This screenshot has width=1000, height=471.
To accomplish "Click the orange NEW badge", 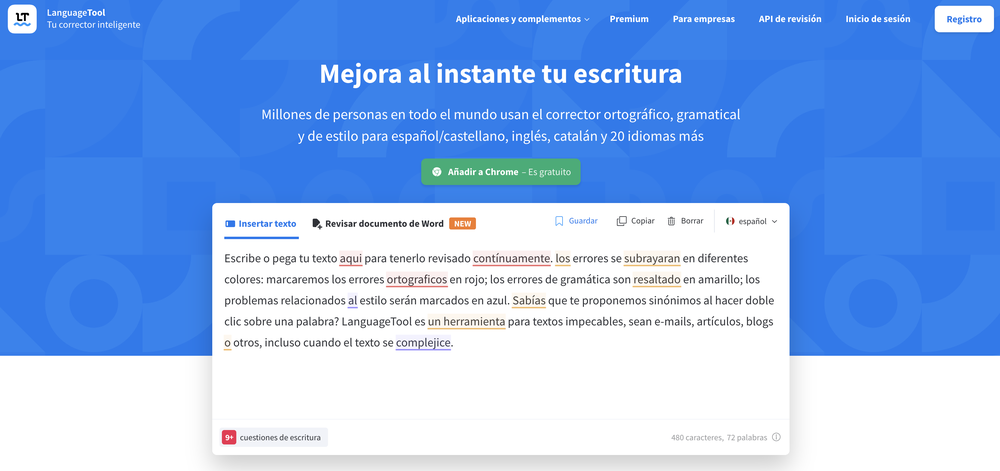I will [x=462, y=224].
